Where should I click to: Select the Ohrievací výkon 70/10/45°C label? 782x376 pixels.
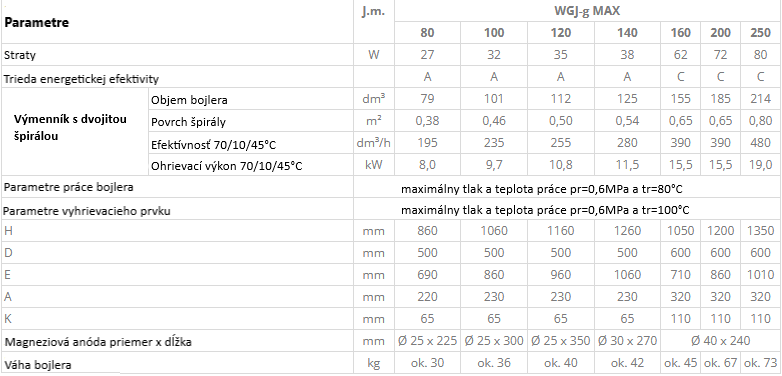[226, 166]
